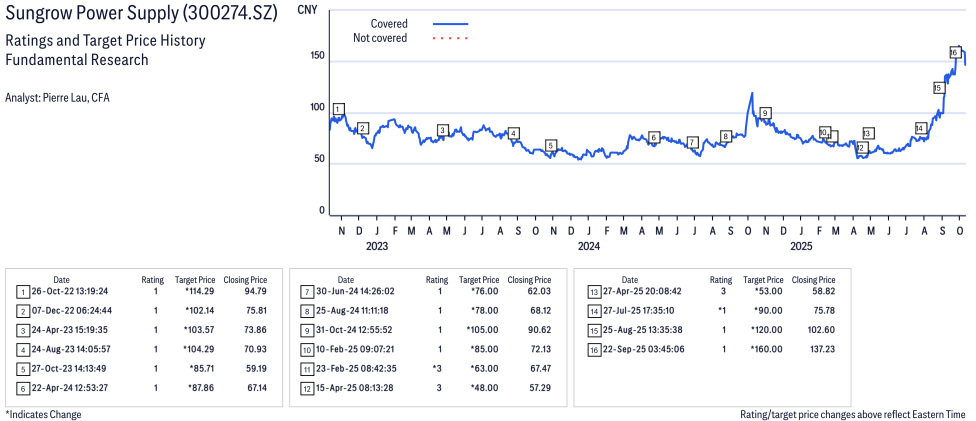Click the Rating header in the third table
This screenshot has width=976, height=421.
pyautogui.click(x=721, y=280)
